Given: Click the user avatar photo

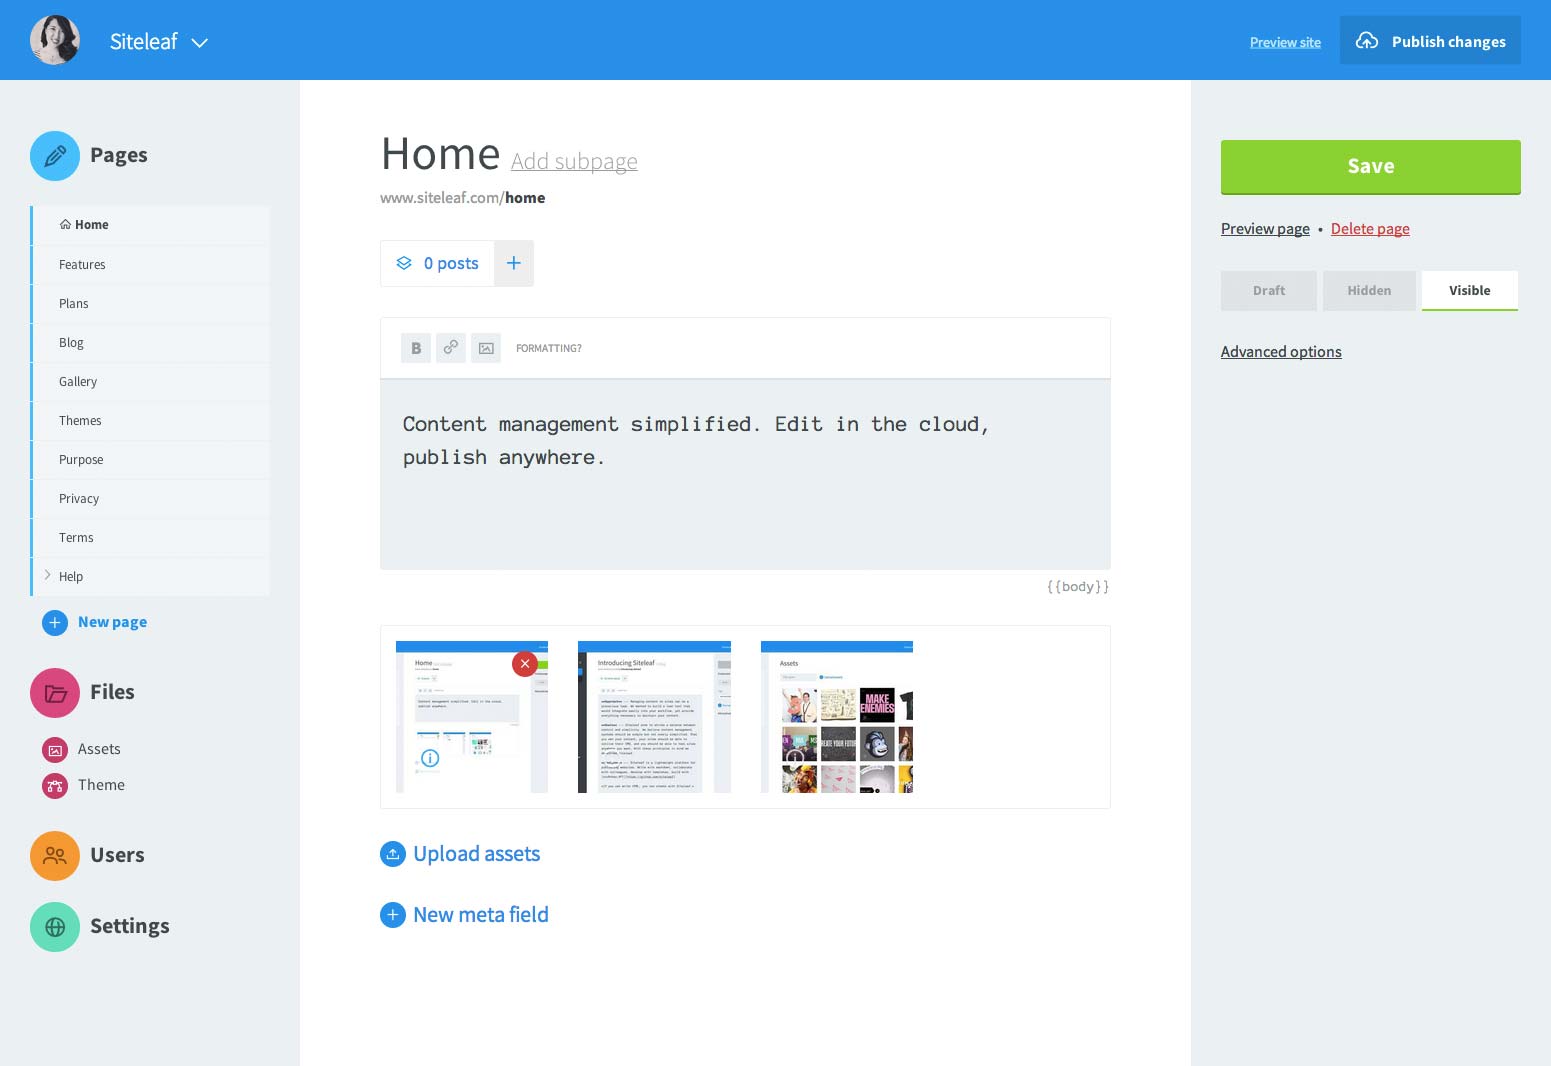Looking at the screenshot, I should (55, 40).
